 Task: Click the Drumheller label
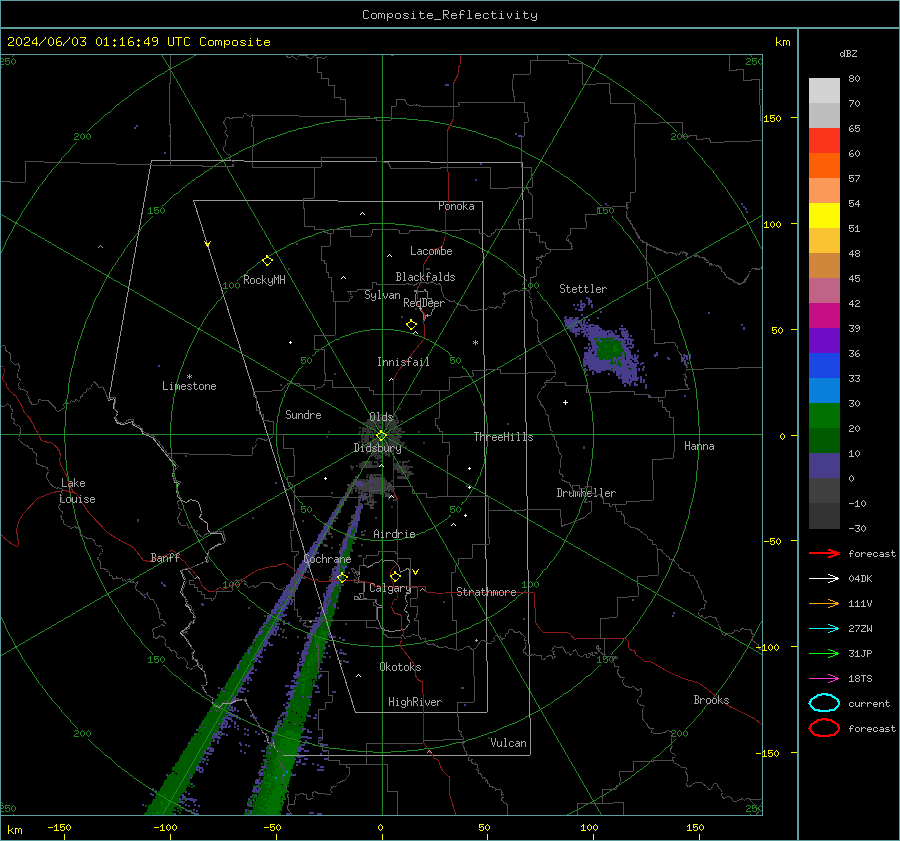(586, 493)
